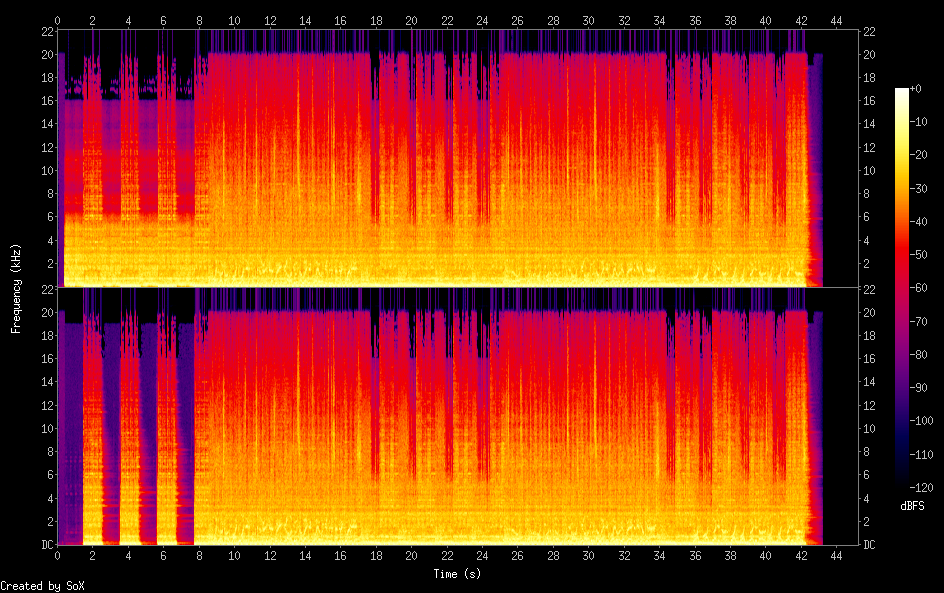Click the "DC" label at the bottom-left axis
This screenshot has width=944, height=593.
46,545
